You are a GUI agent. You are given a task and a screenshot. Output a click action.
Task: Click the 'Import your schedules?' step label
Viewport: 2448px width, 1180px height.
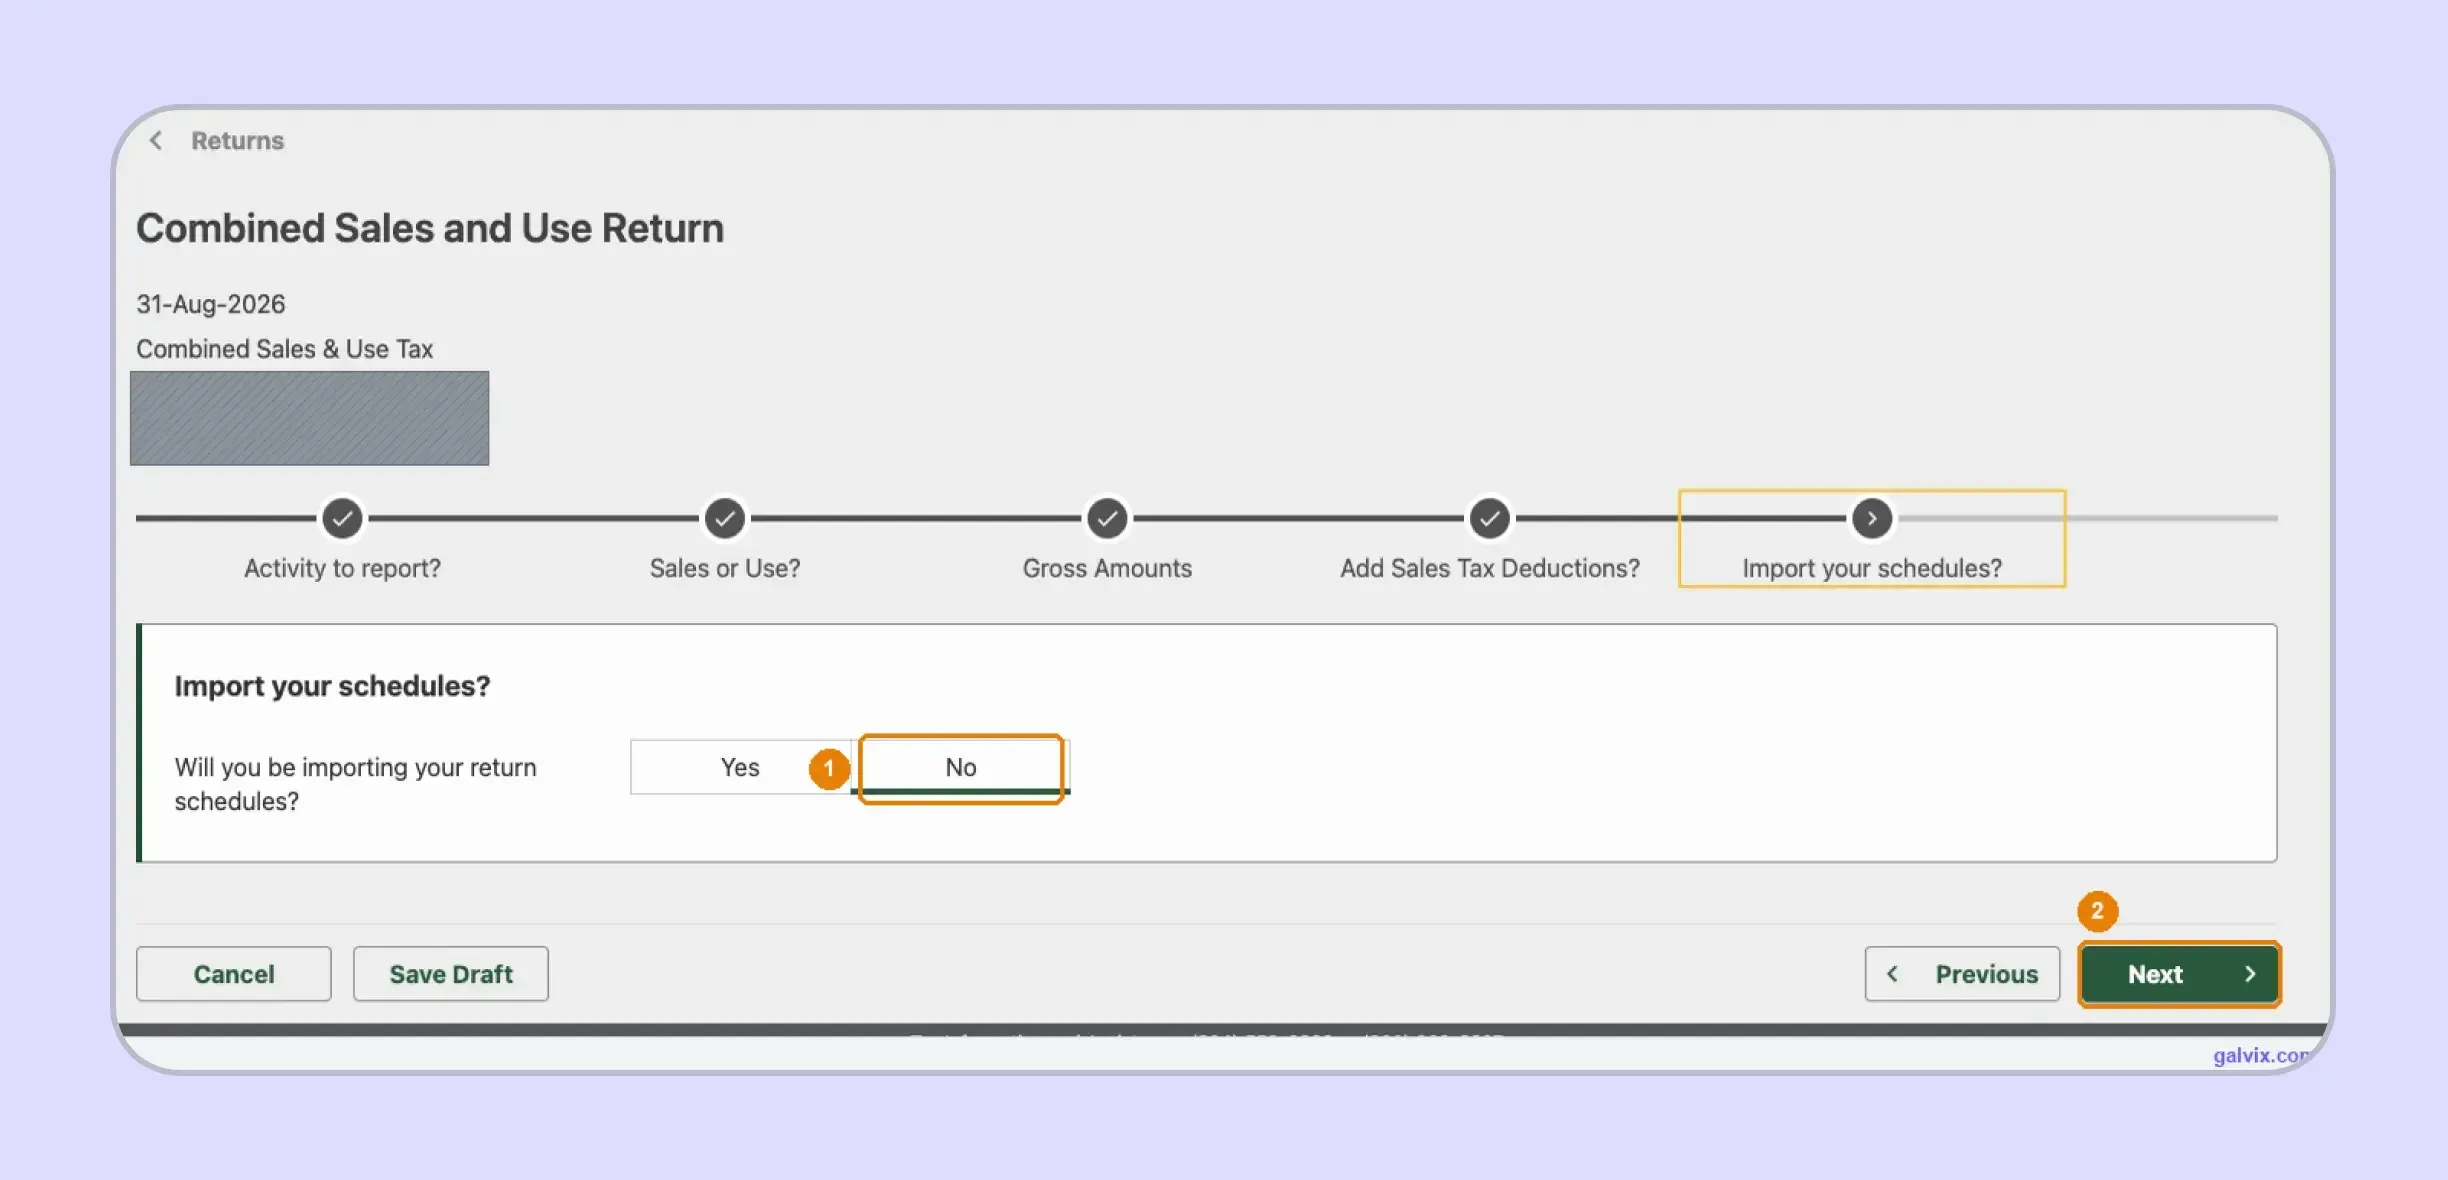tap(1872, 568)
